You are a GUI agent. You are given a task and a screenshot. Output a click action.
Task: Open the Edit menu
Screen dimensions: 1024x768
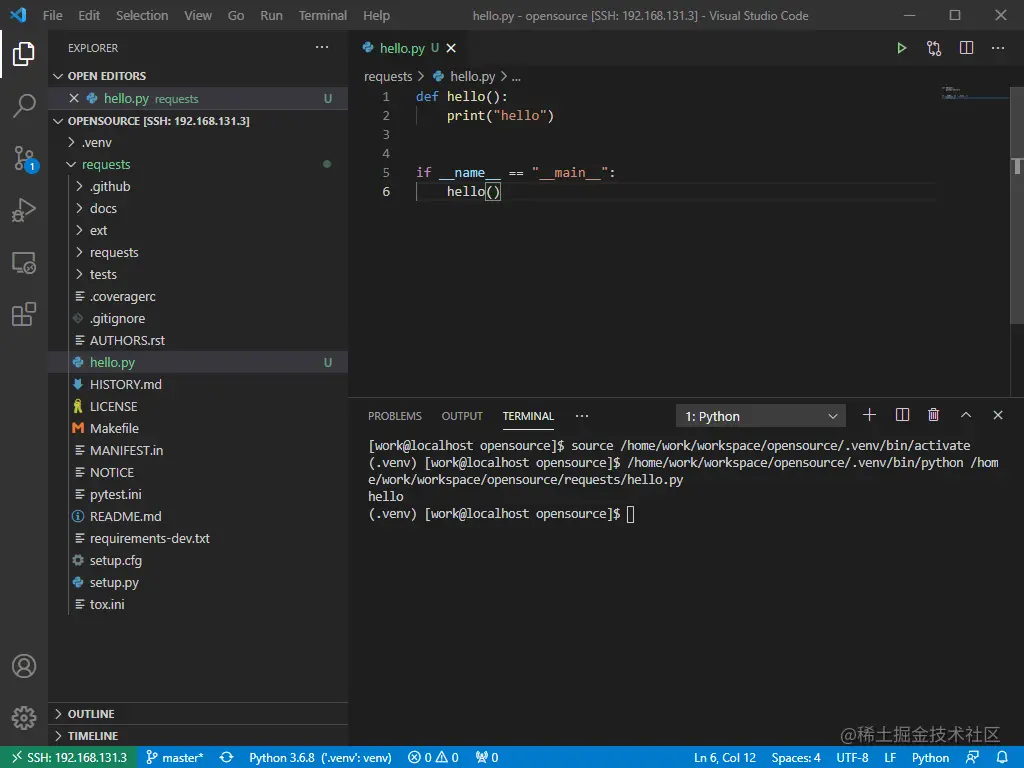click(89, 15)
